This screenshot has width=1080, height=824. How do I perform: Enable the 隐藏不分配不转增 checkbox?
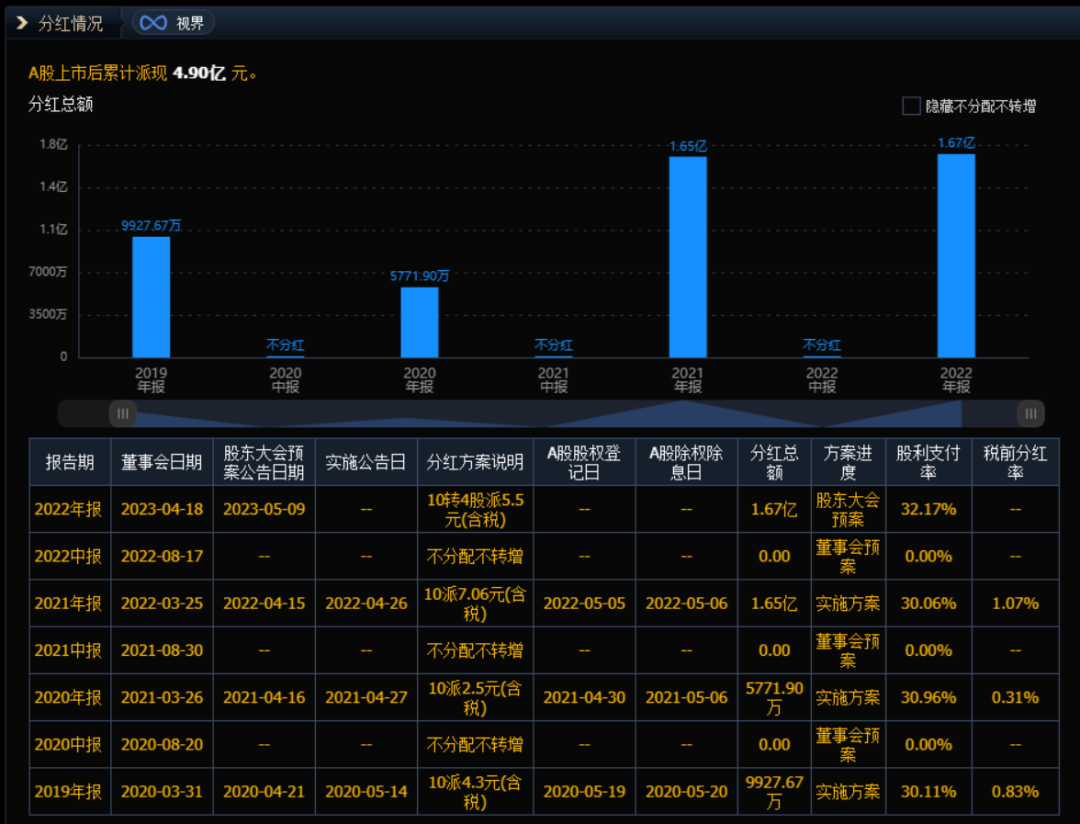tap(911, 106)
